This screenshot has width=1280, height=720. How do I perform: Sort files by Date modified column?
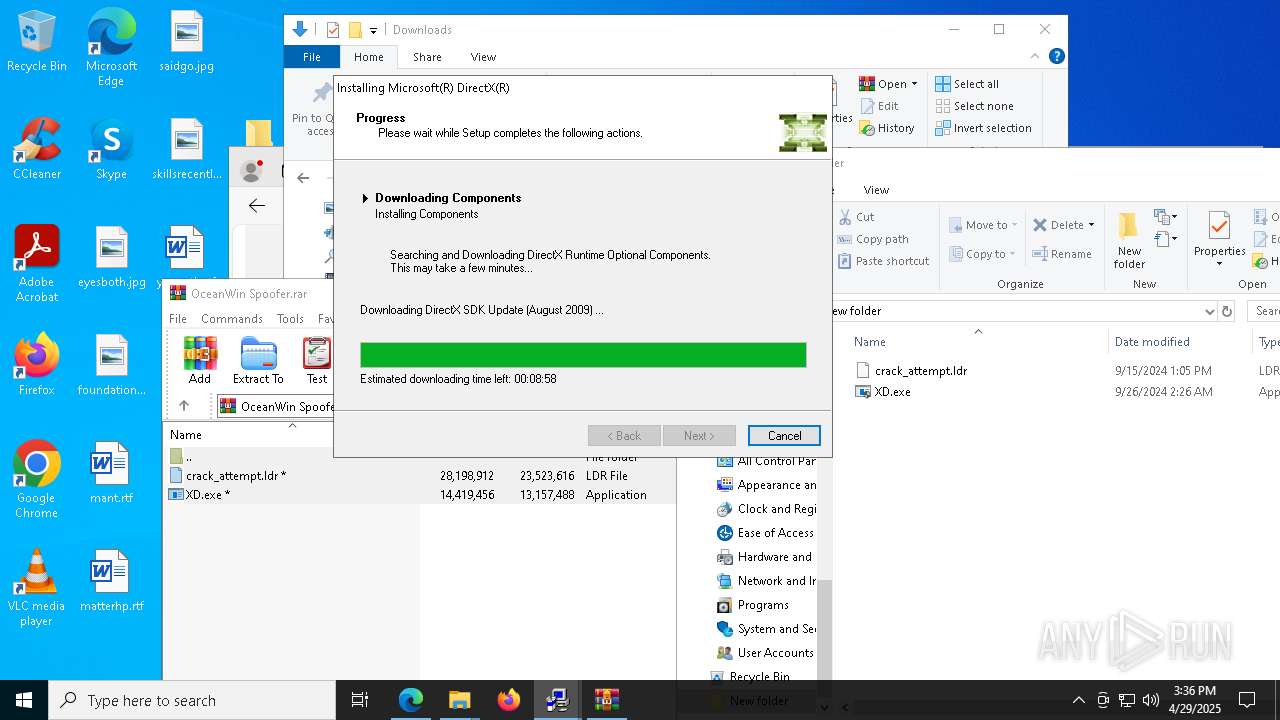tap(1152, 342)
